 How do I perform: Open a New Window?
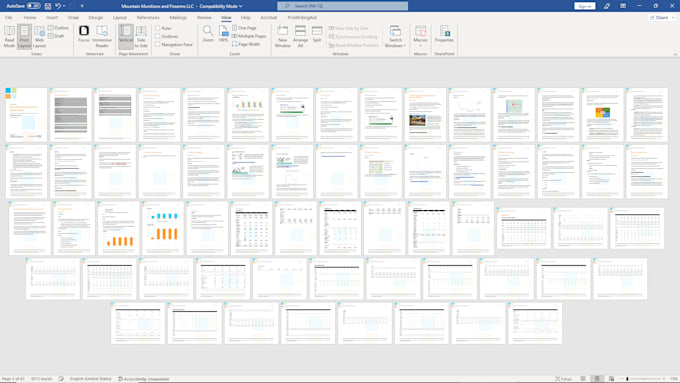(282, 36)
